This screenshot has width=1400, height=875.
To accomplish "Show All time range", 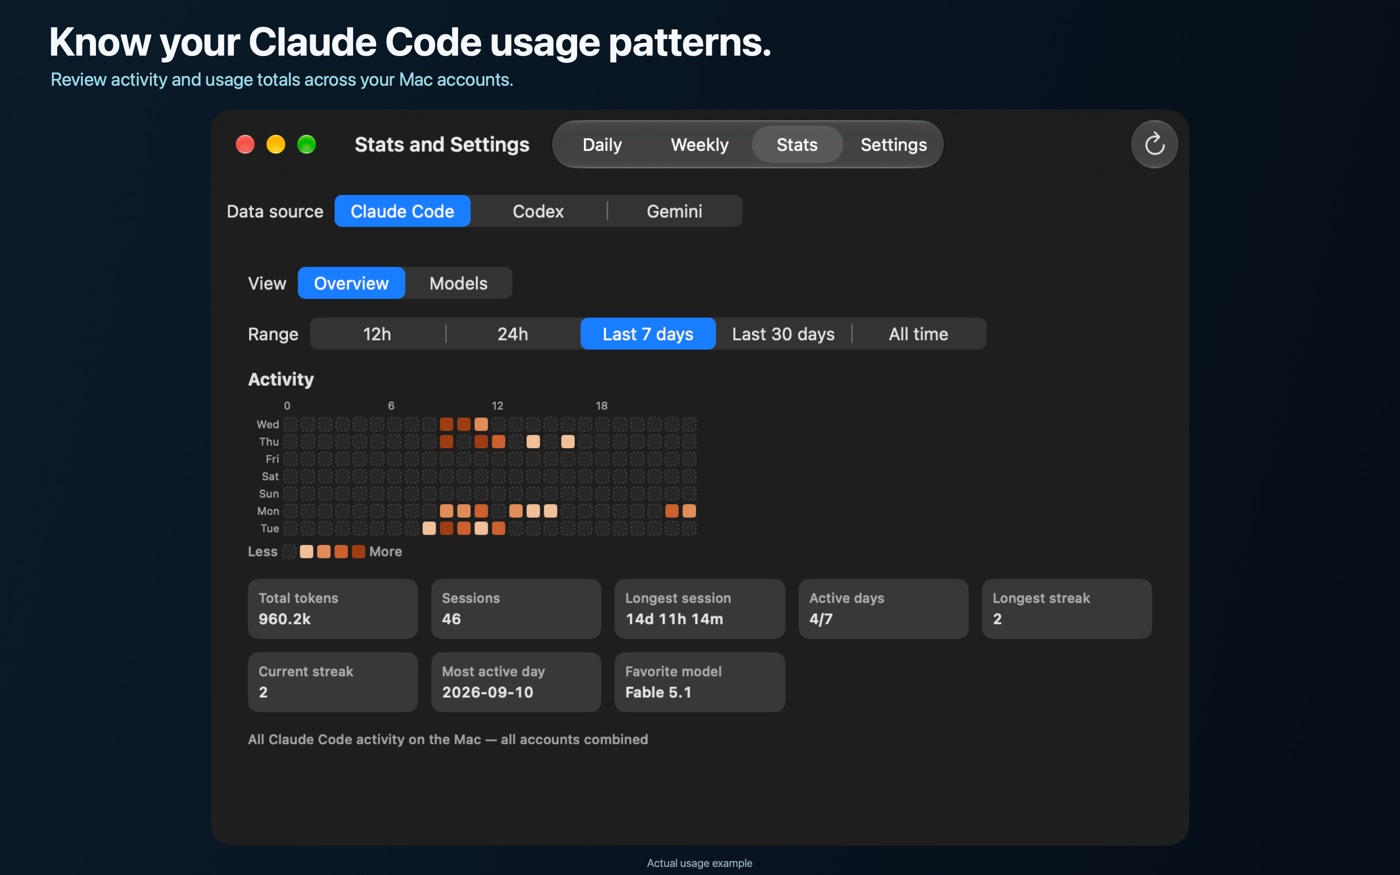I will 918,334.
